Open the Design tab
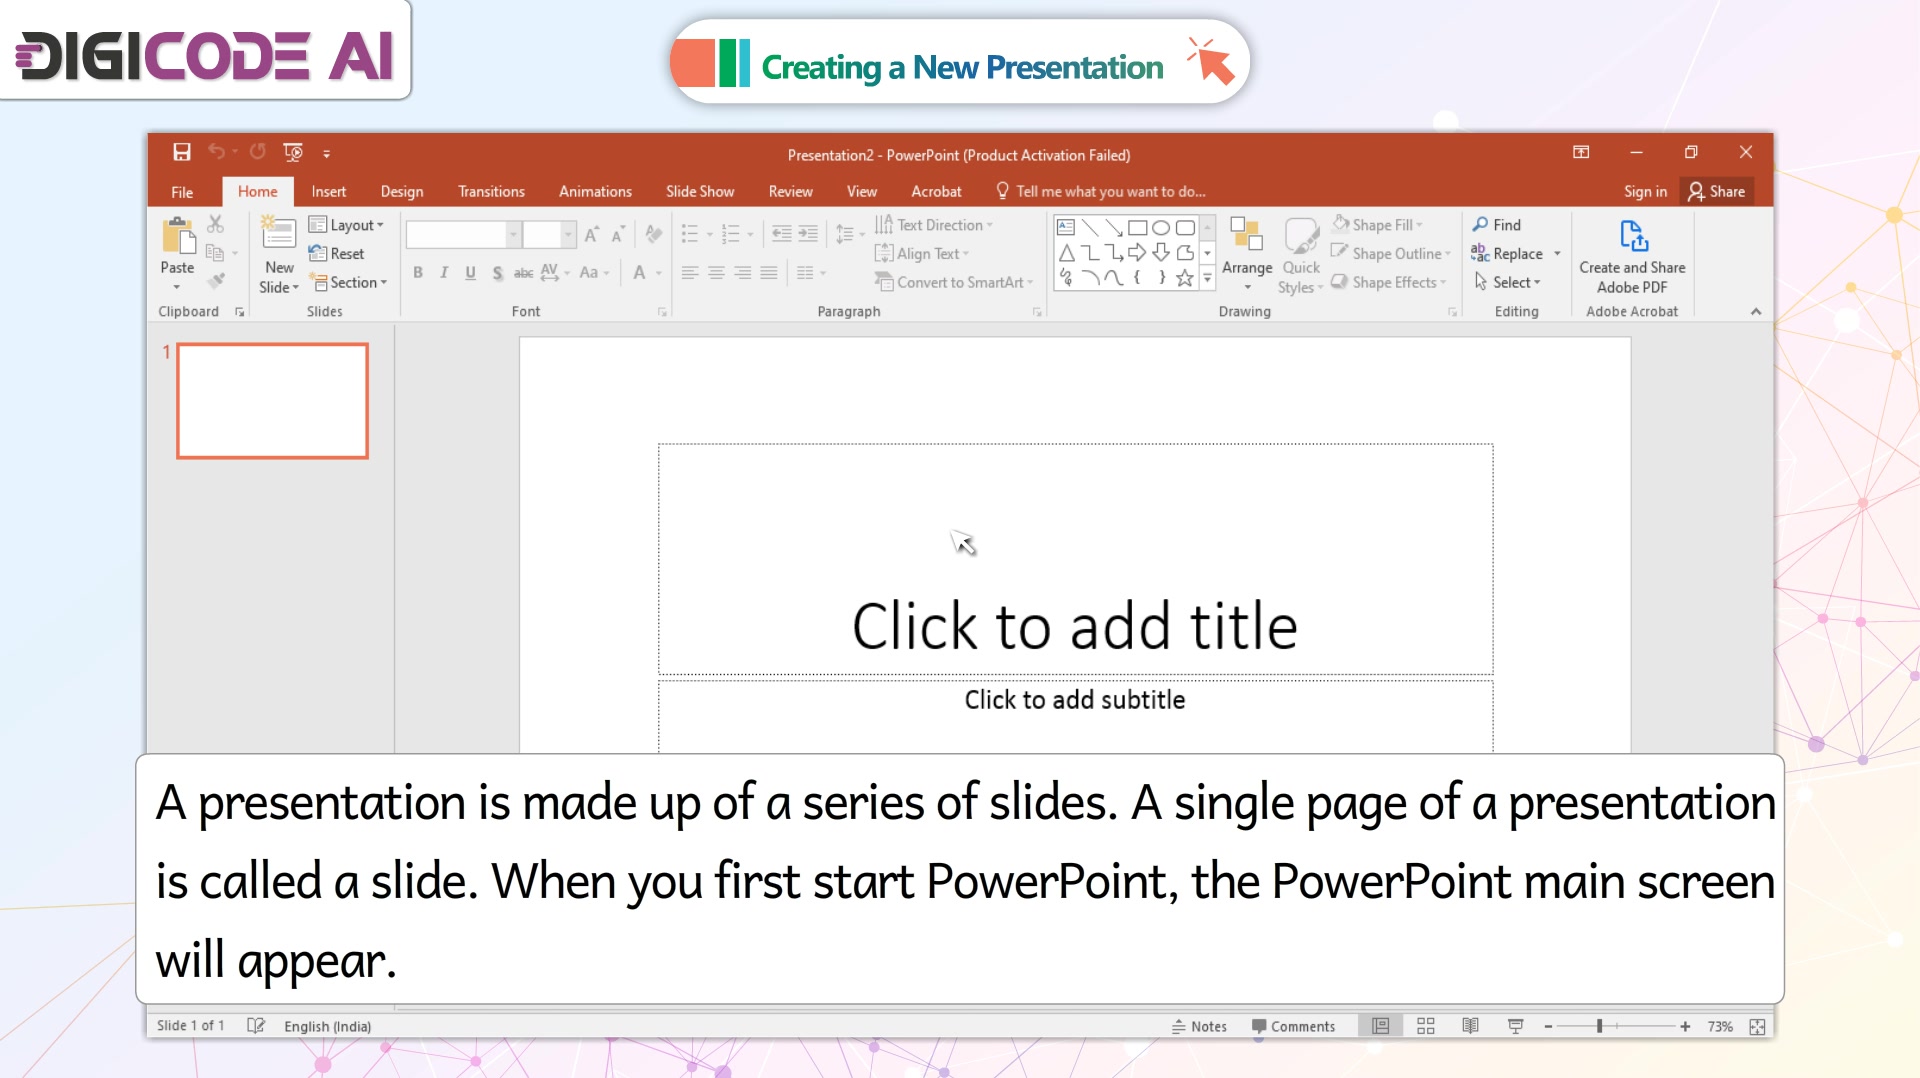 402,192
